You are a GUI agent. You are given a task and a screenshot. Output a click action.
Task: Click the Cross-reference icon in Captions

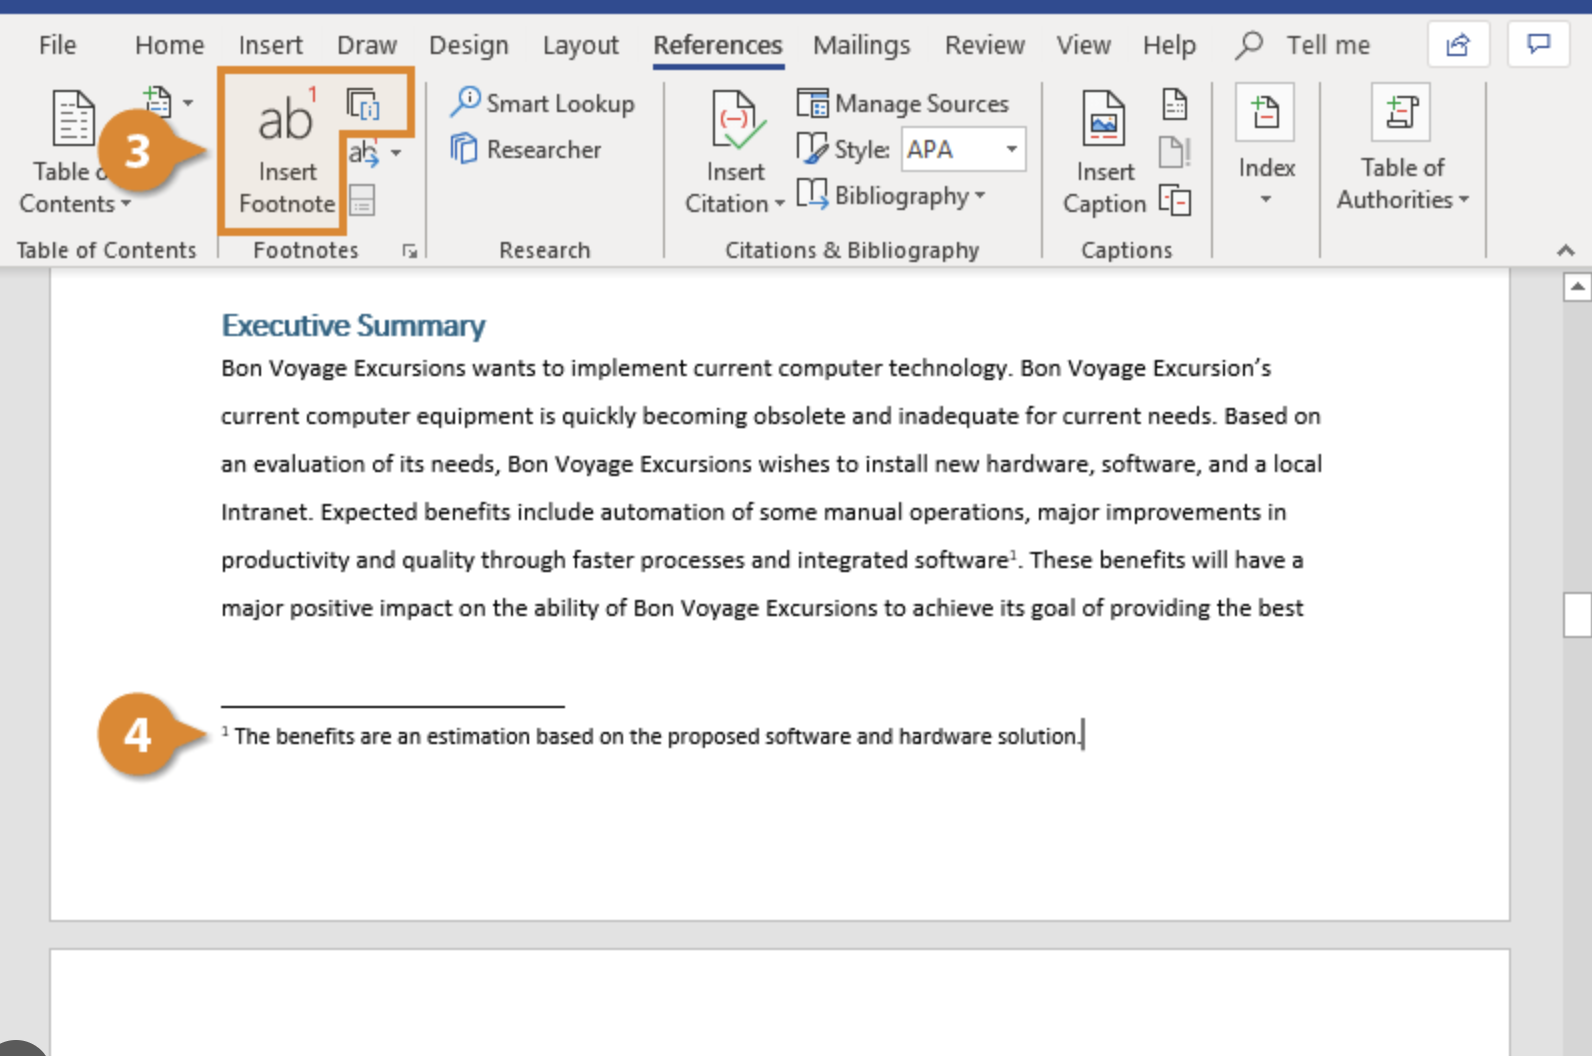pyautogui.click(x=1175, y=201)
